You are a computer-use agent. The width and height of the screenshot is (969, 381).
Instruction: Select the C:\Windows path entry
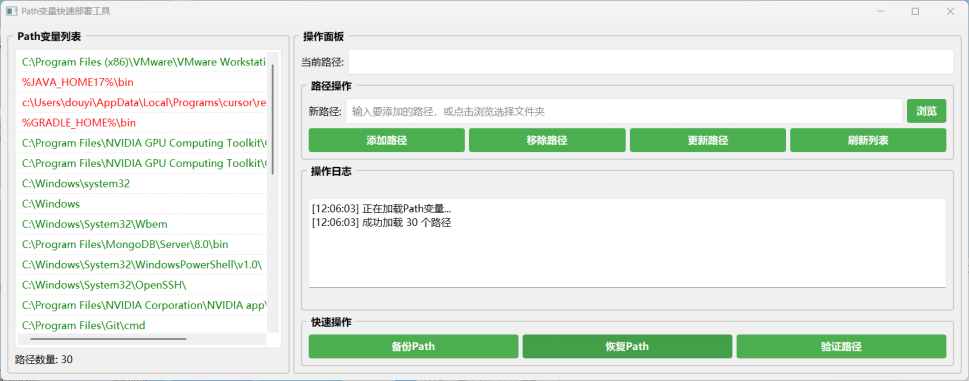(x=143, y=204)
